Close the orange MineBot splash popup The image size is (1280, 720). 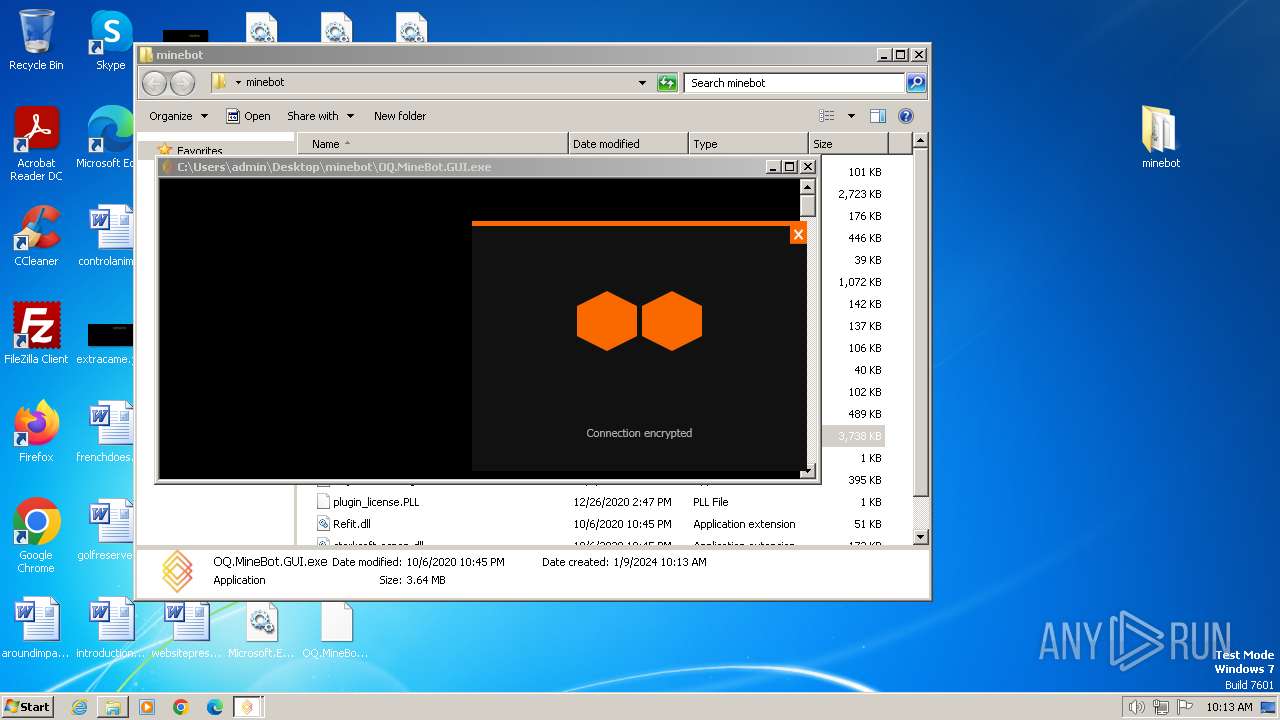pyautogui.click(x=798, y=234)
